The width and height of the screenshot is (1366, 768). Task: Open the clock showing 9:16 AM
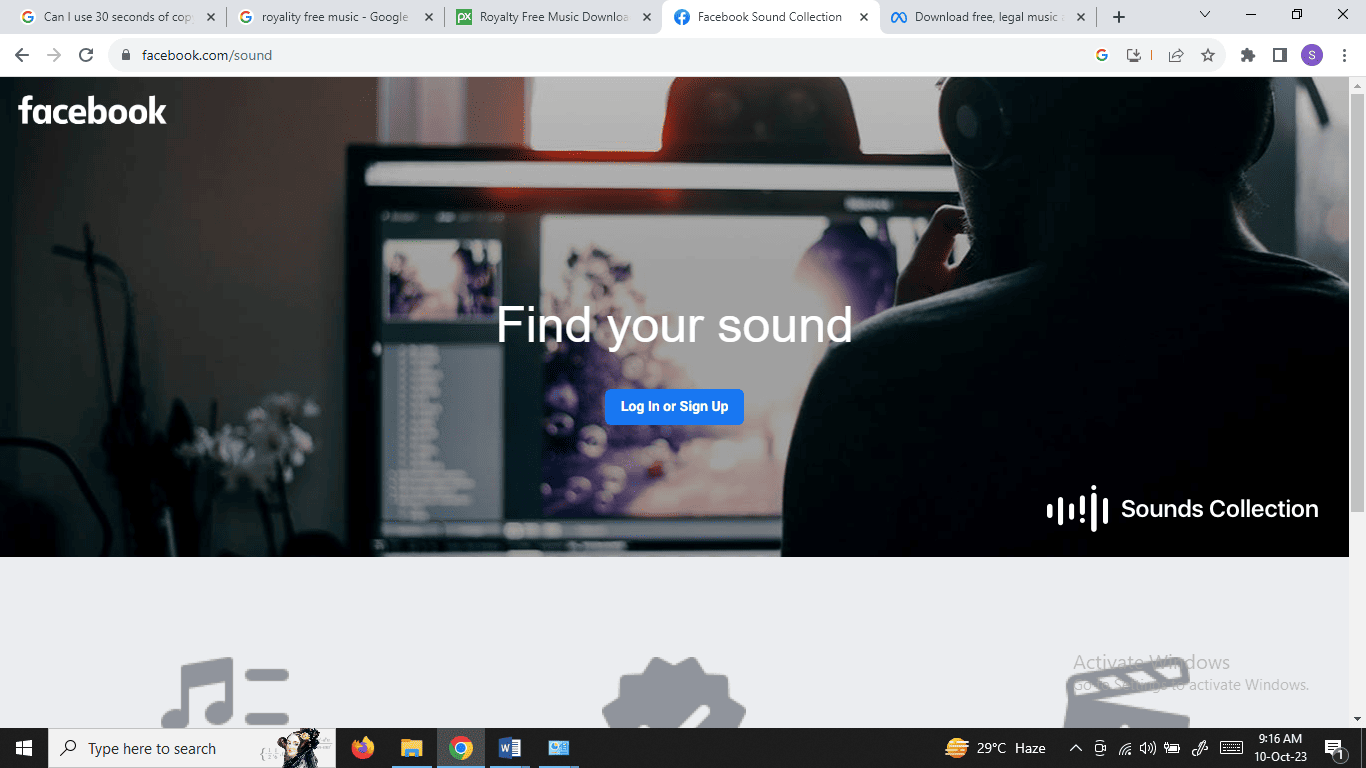tap(1279, 748)
